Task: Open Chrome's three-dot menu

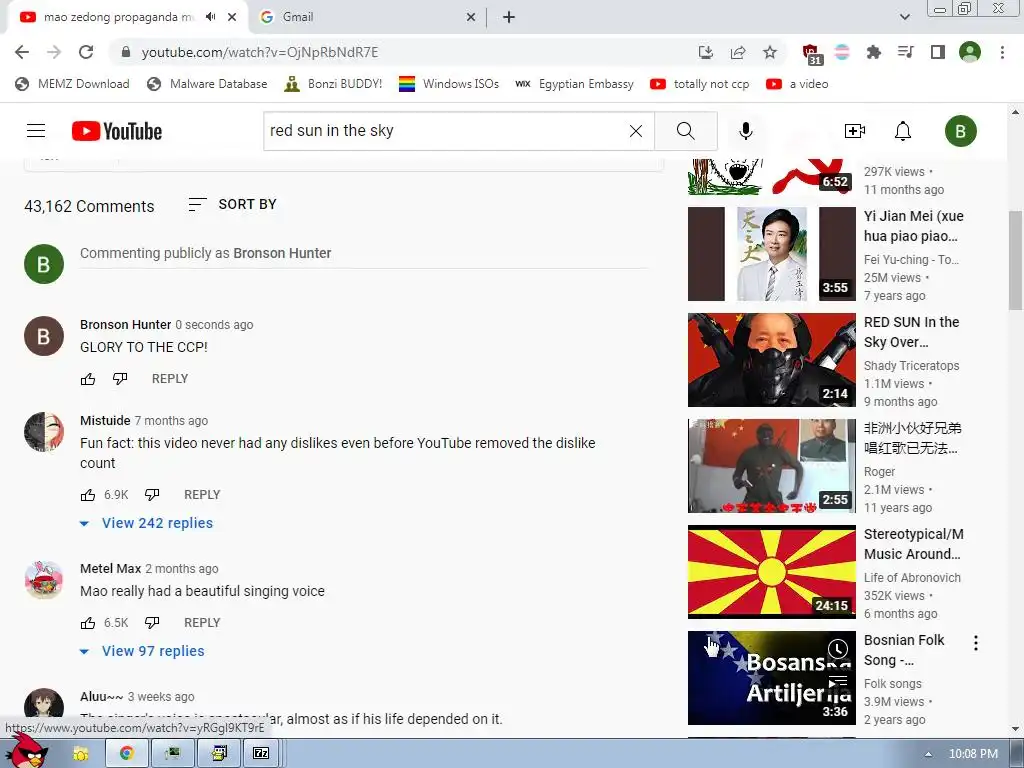Action: [x=1002, y=52]
